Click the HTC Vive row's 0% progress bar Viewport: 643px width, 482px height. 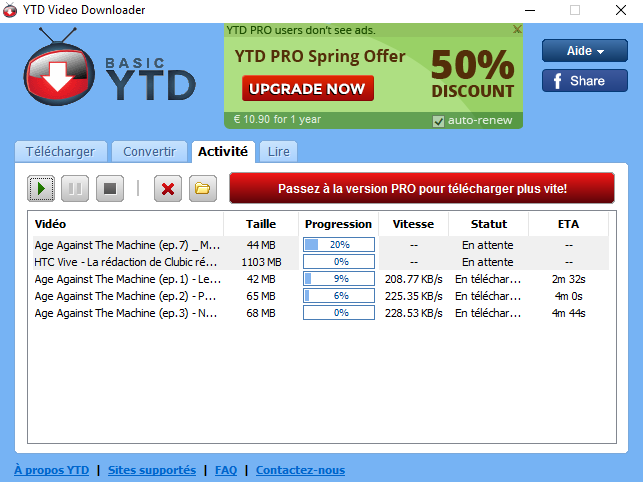339,262
